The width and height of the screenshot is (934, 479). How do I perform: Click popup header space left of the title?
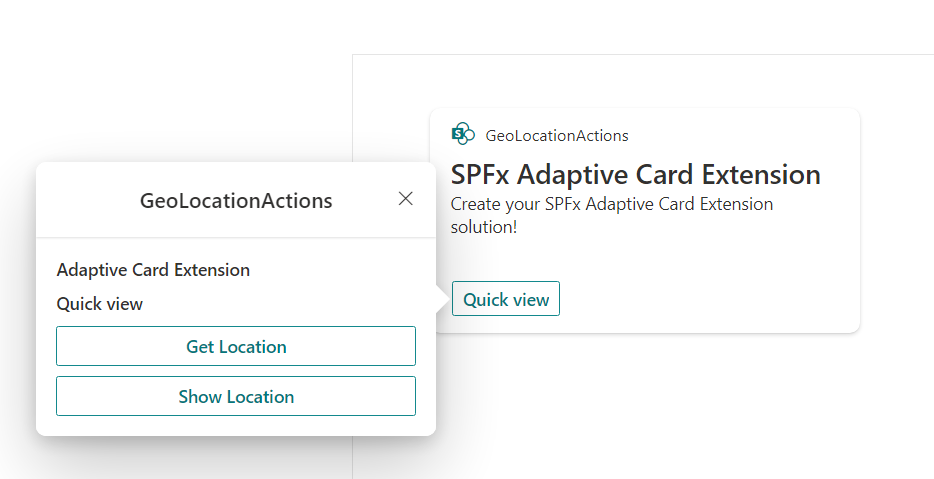85,201
